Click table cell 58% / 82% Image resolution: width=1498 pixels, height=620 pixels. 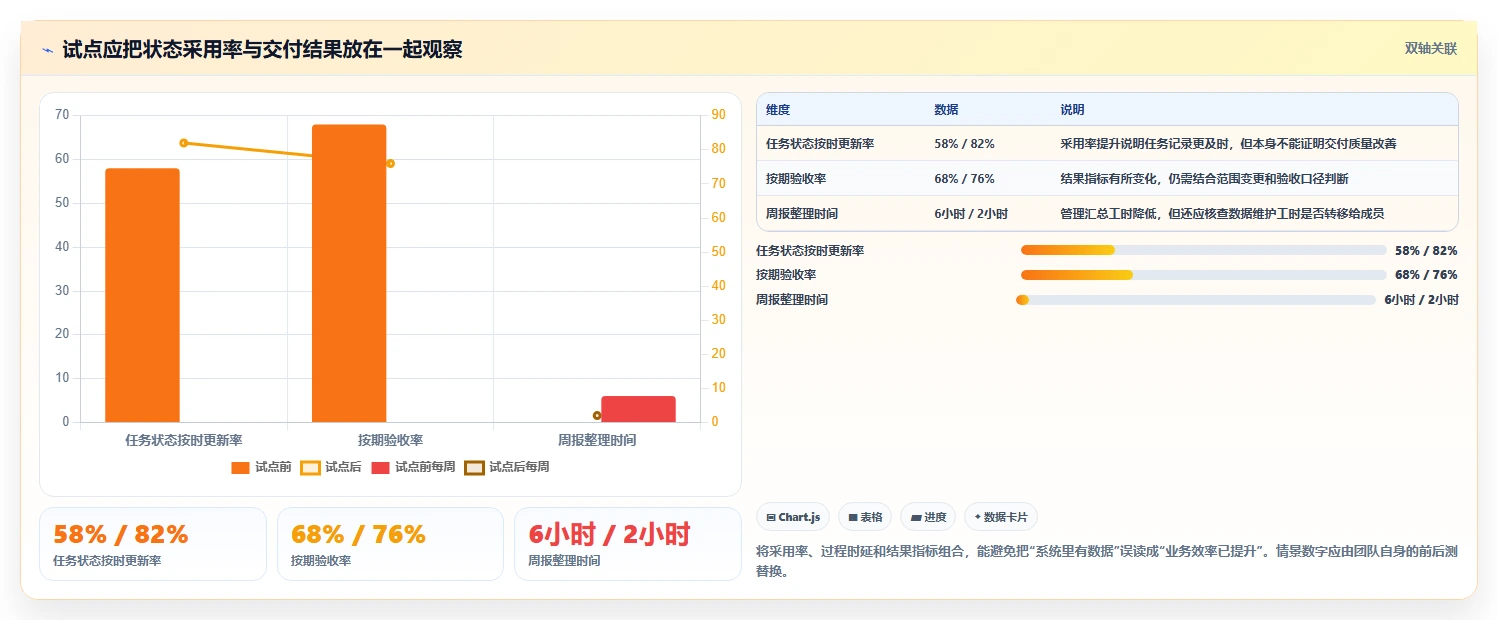click(x=964, y=144)
